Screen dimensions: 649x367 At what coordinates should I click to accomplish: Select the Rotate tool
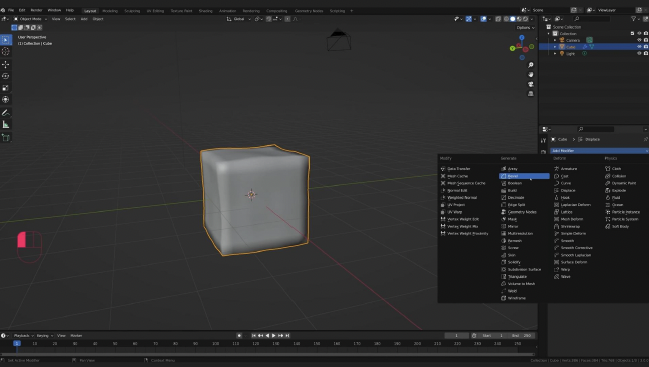5,76
